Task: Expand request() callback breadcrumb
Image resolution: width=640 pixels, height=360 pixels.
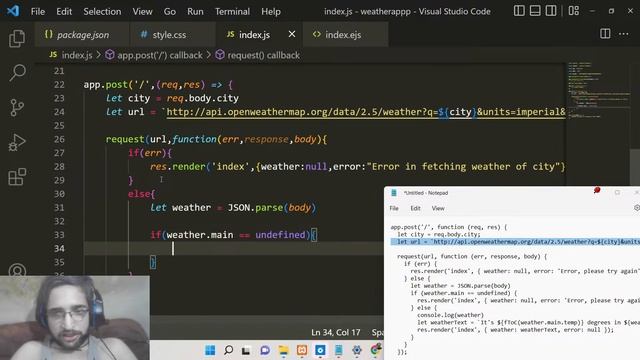Action: pyautogui.click(x=263, y=55)
